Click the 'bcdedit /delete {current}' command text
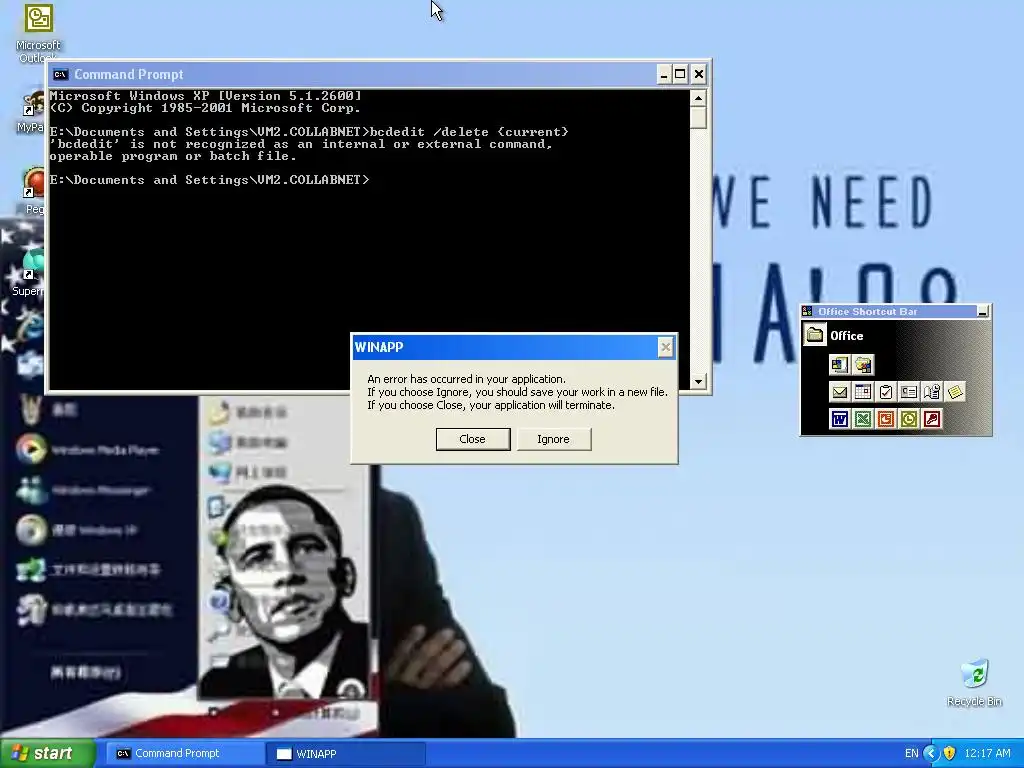The image size is (1024, 768). tap(469, 132)
